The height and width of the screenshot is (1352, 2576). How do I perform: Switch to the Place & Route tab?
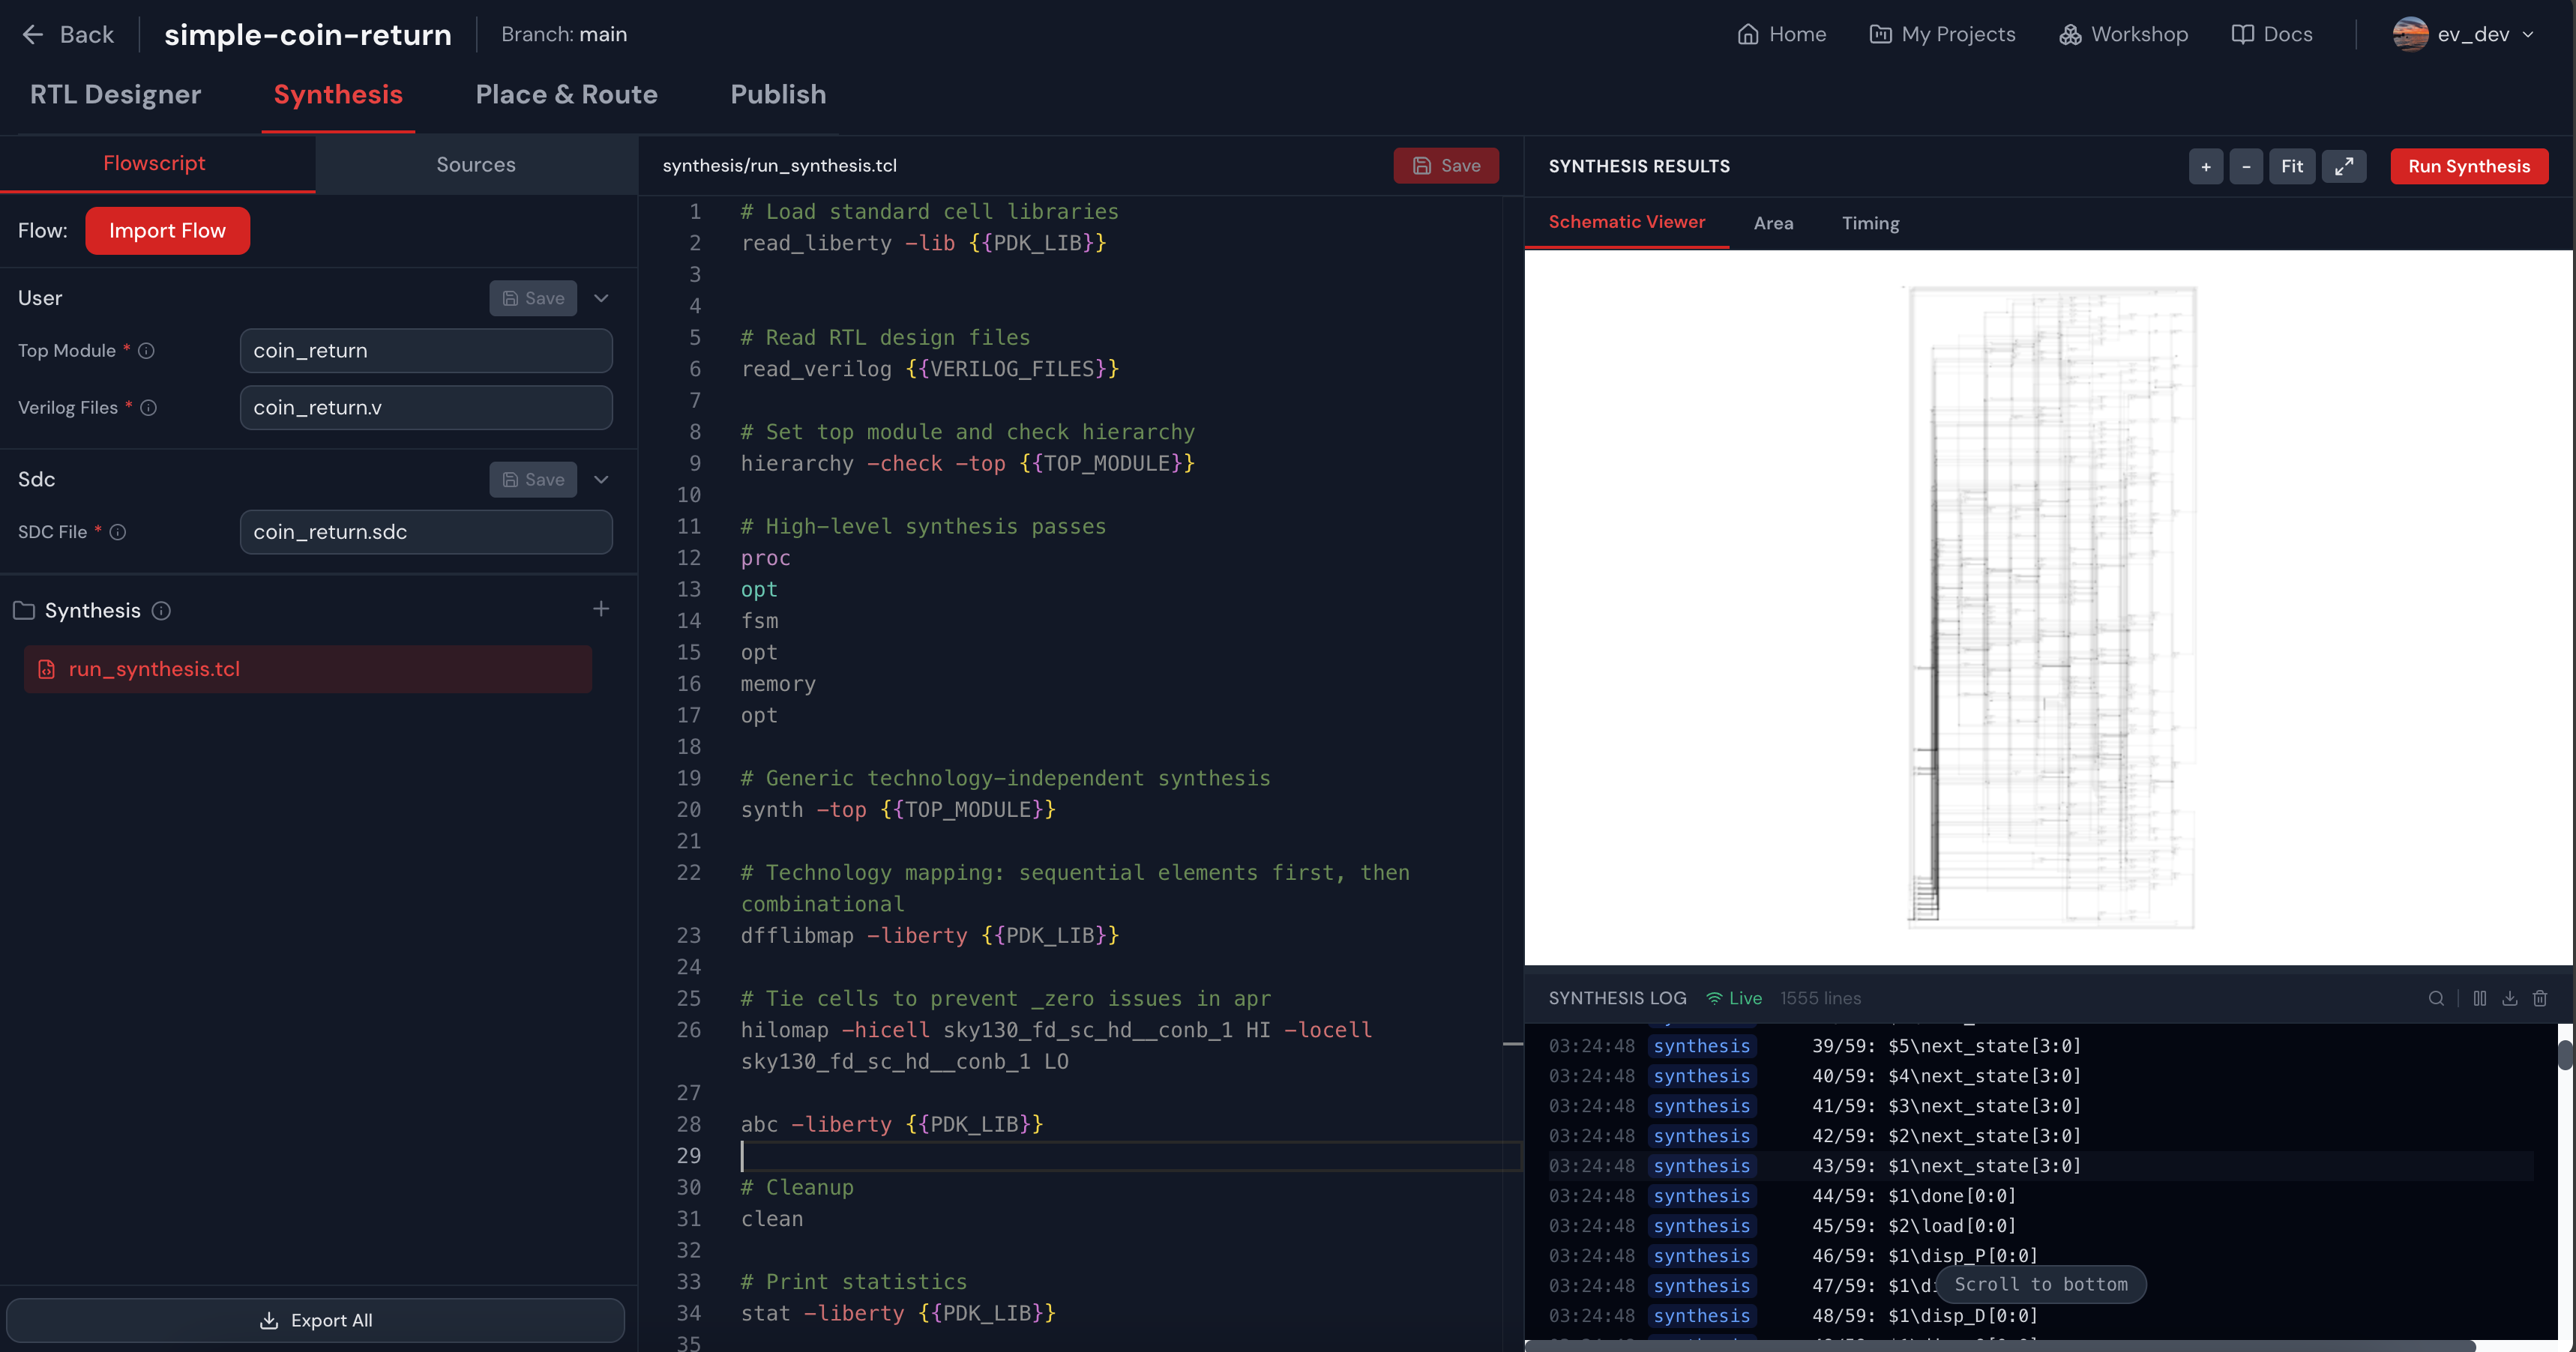pos(566,94)
